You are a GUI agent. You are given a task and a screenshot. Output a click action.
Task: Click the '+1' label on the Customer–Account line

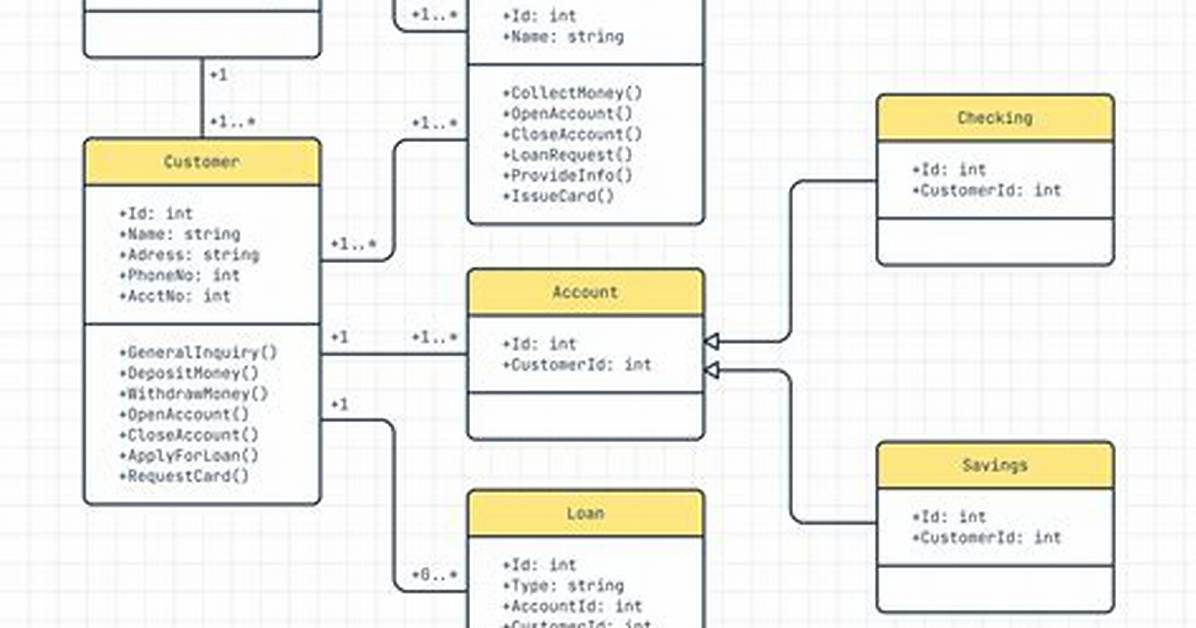coord(339,337)
